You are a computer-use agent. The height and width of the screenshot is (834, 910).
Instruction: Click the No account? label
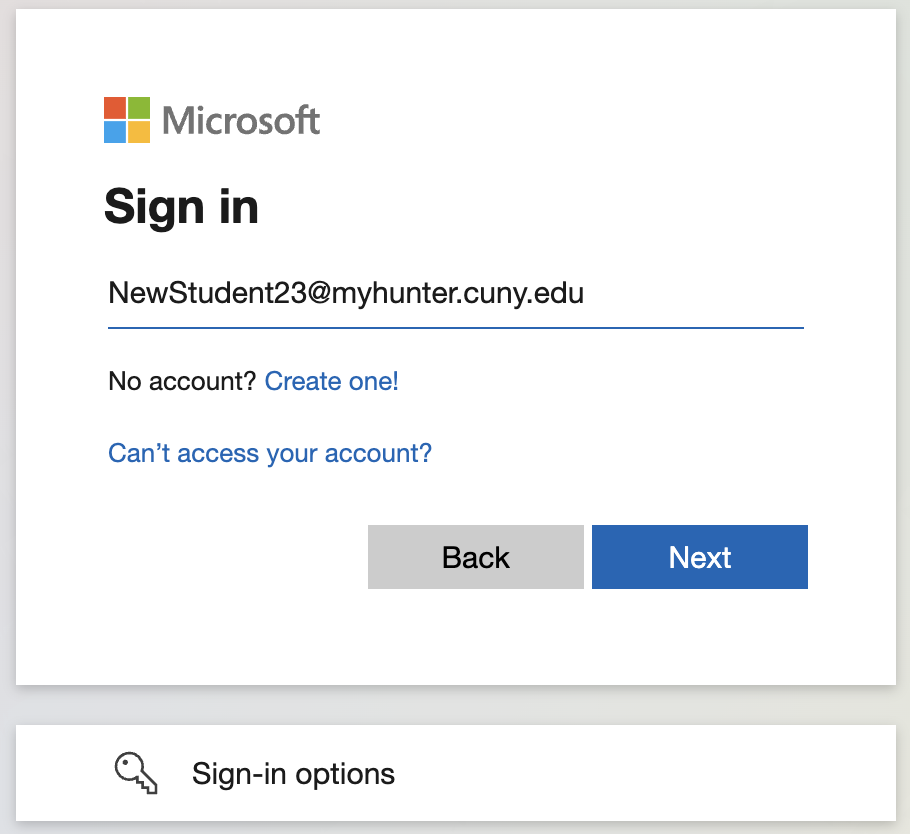tap(182, 381)
